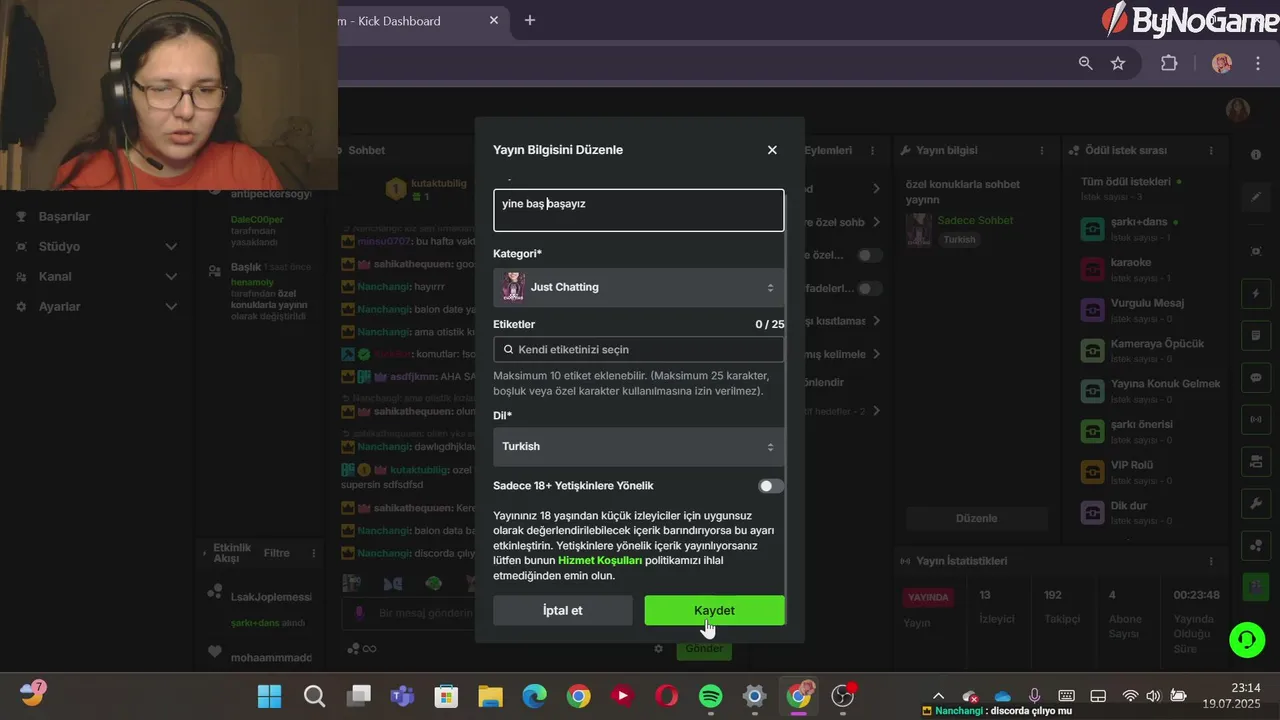Viewport: 1280px width, 720px height.
Task: Close the Kick Dashboard browser tab
Action: coord(494,20)
